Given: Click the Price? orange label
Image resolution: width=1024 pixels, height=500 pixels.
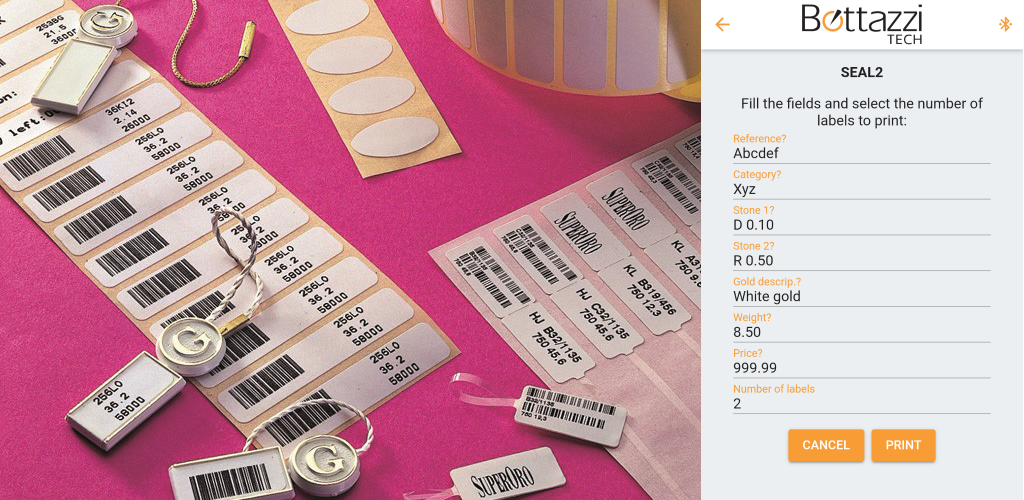Looking at the screenshot, I should tap(748, 353).
